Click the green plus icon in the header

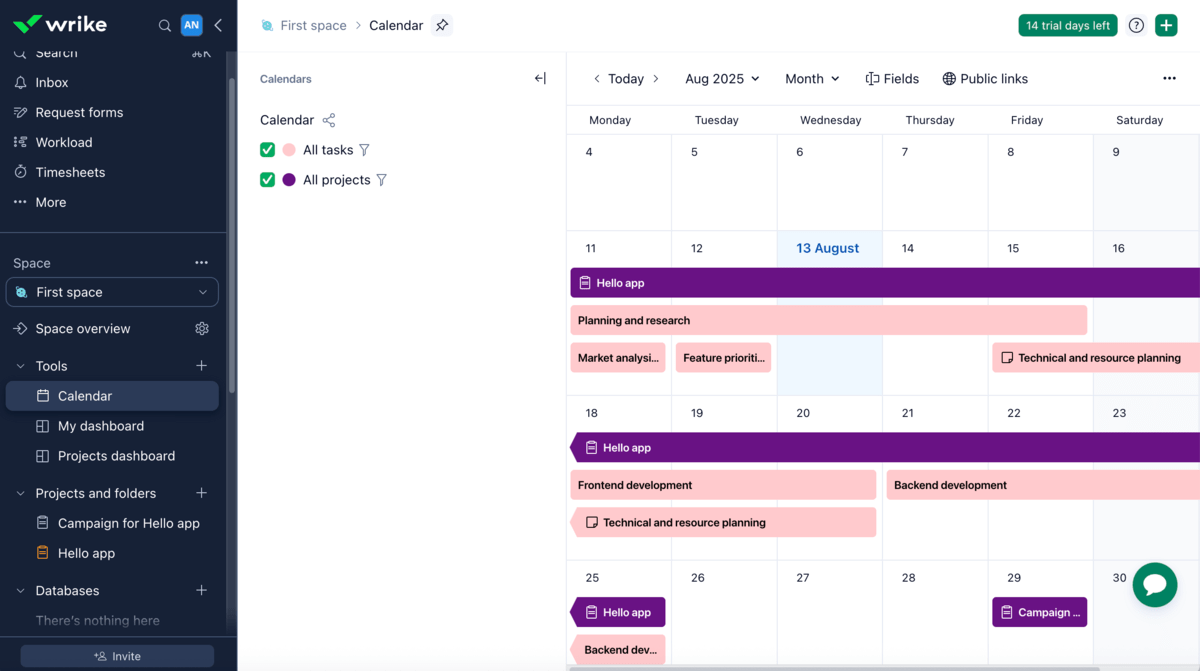point(1166,25)
